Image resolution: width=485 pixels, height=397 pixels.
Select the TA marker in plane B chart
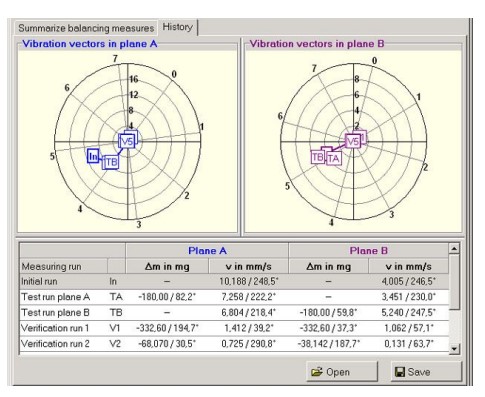point(333,159)
